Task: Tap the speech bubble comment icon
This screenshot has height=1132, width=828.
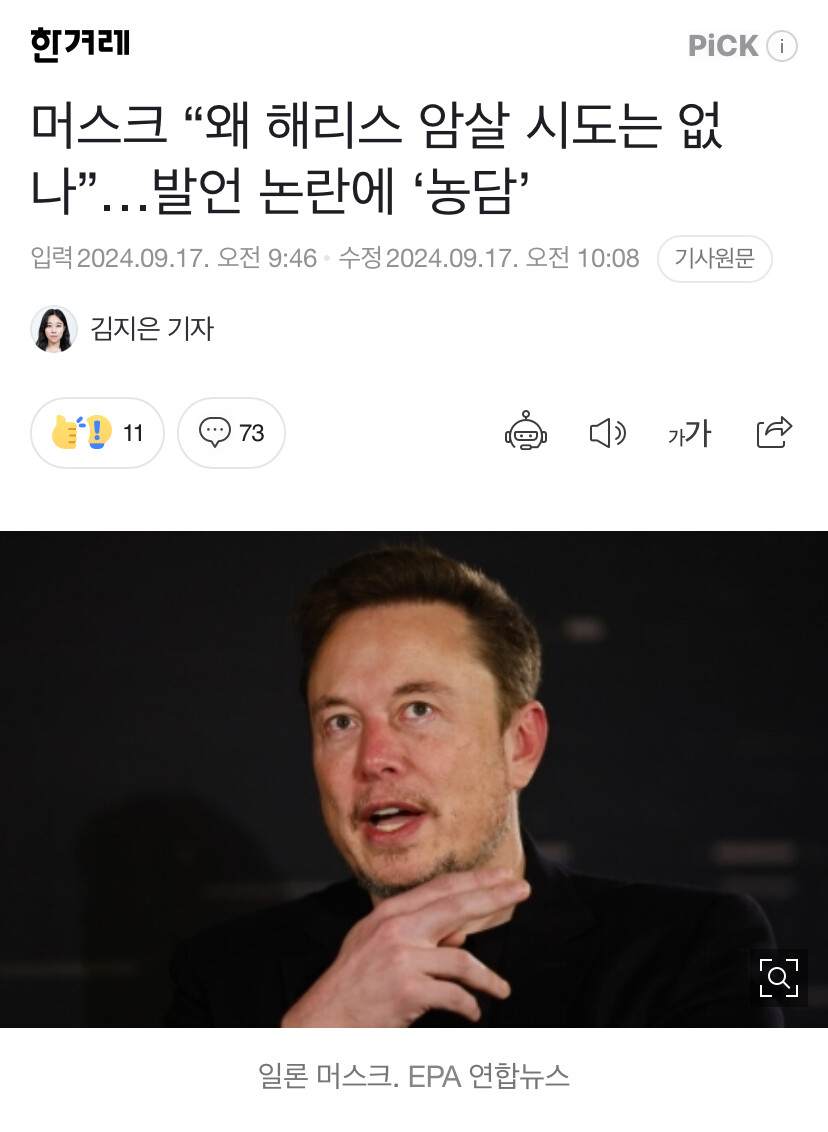Action: click(214, 432)
